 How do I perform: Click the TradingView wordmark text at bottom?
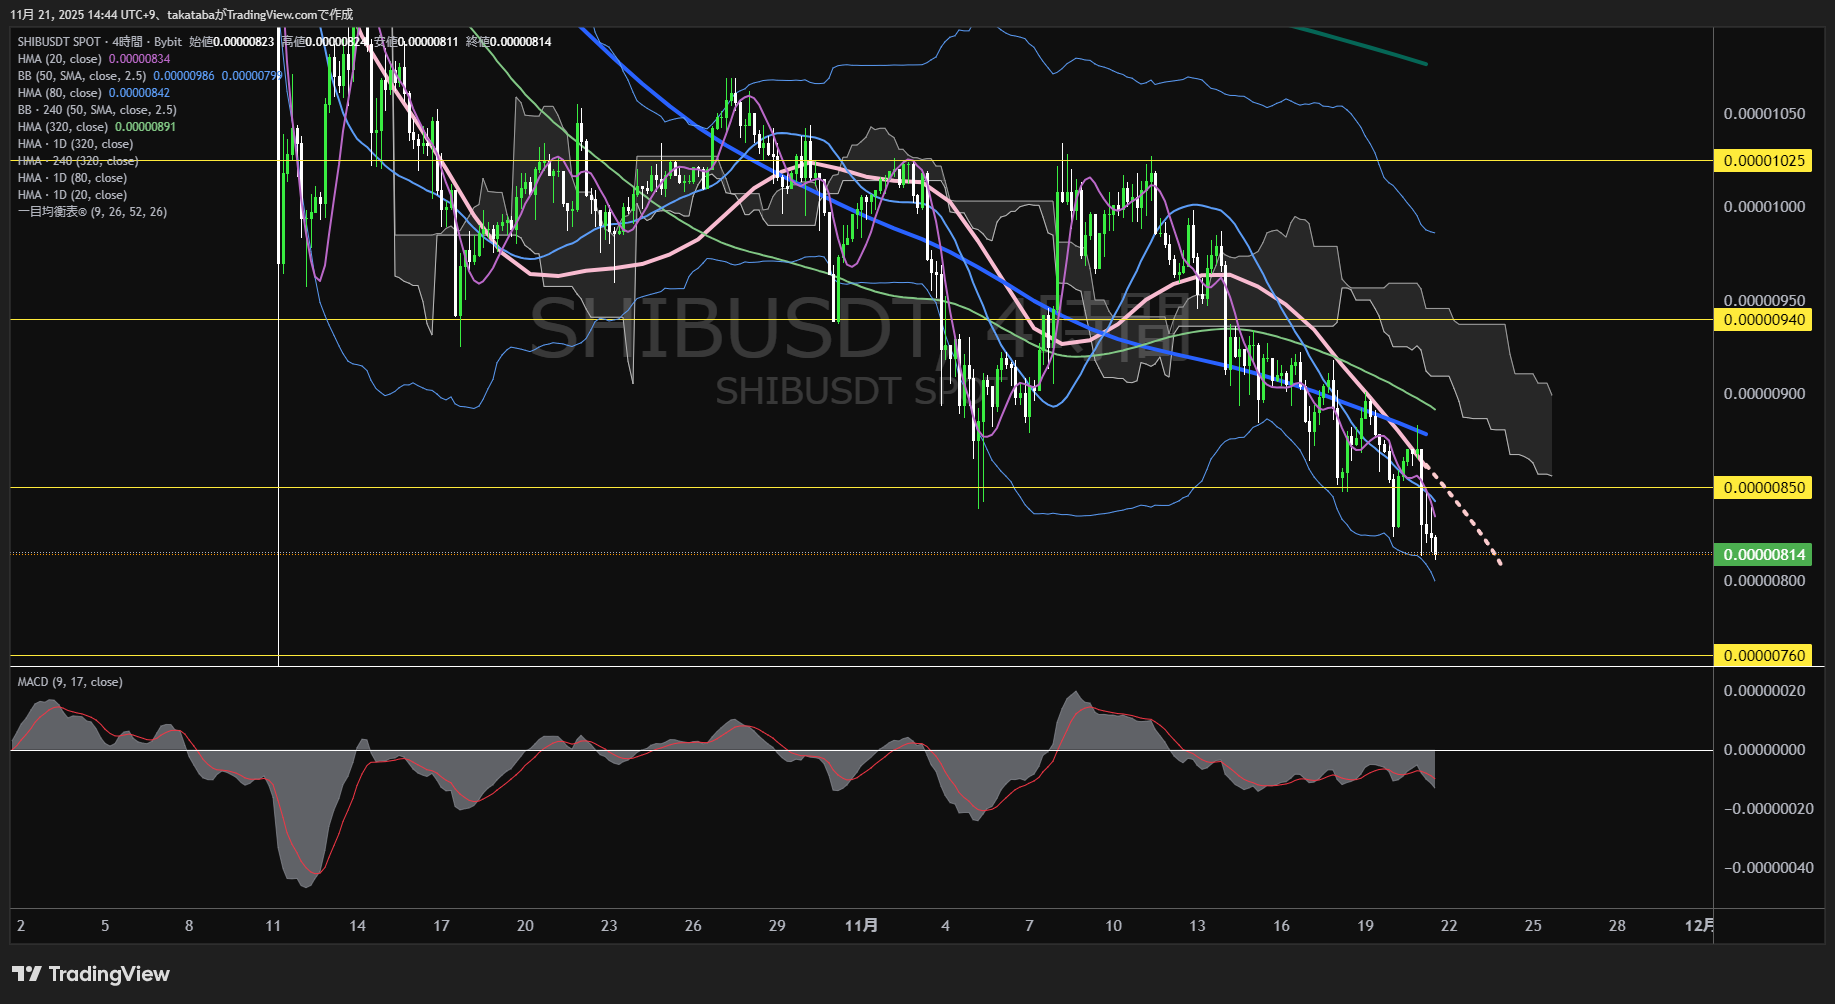[109, 974]
